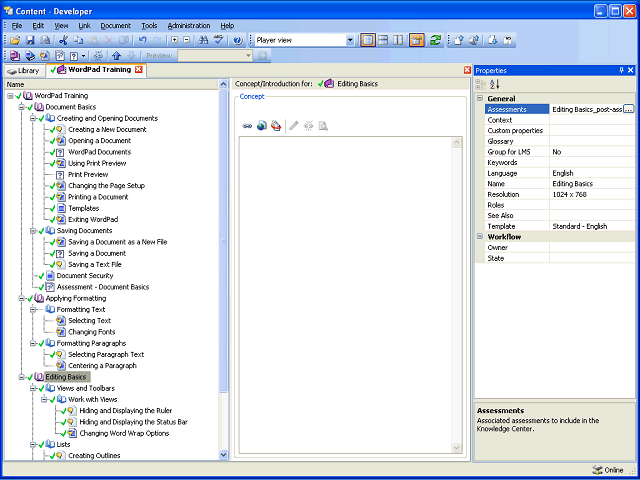Close the Properties pane
The image size is (640, 480).
[x=631, y=70]
